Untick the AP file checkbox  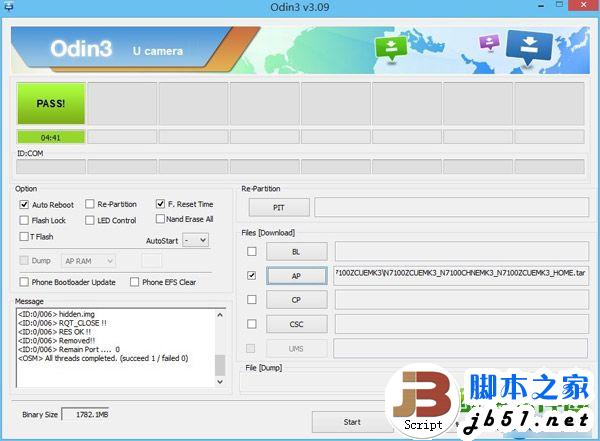pyautogui.click(x=252, y=276)
